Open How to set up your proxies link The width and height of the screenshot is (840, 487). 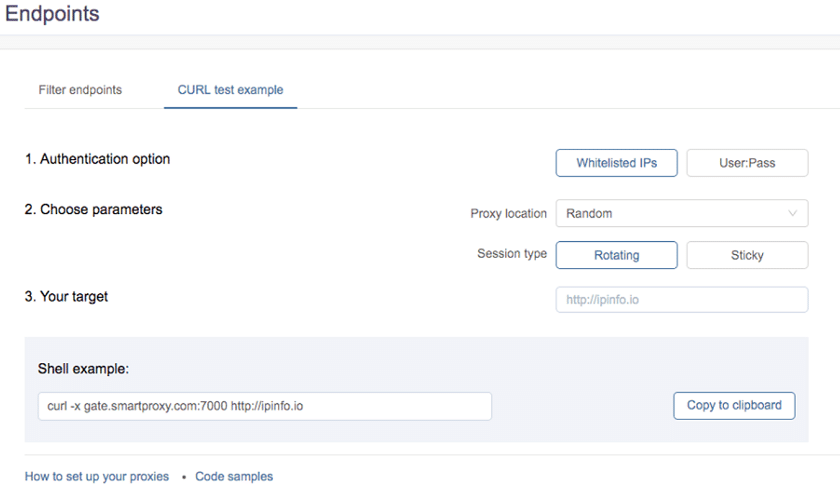point(97,477)
